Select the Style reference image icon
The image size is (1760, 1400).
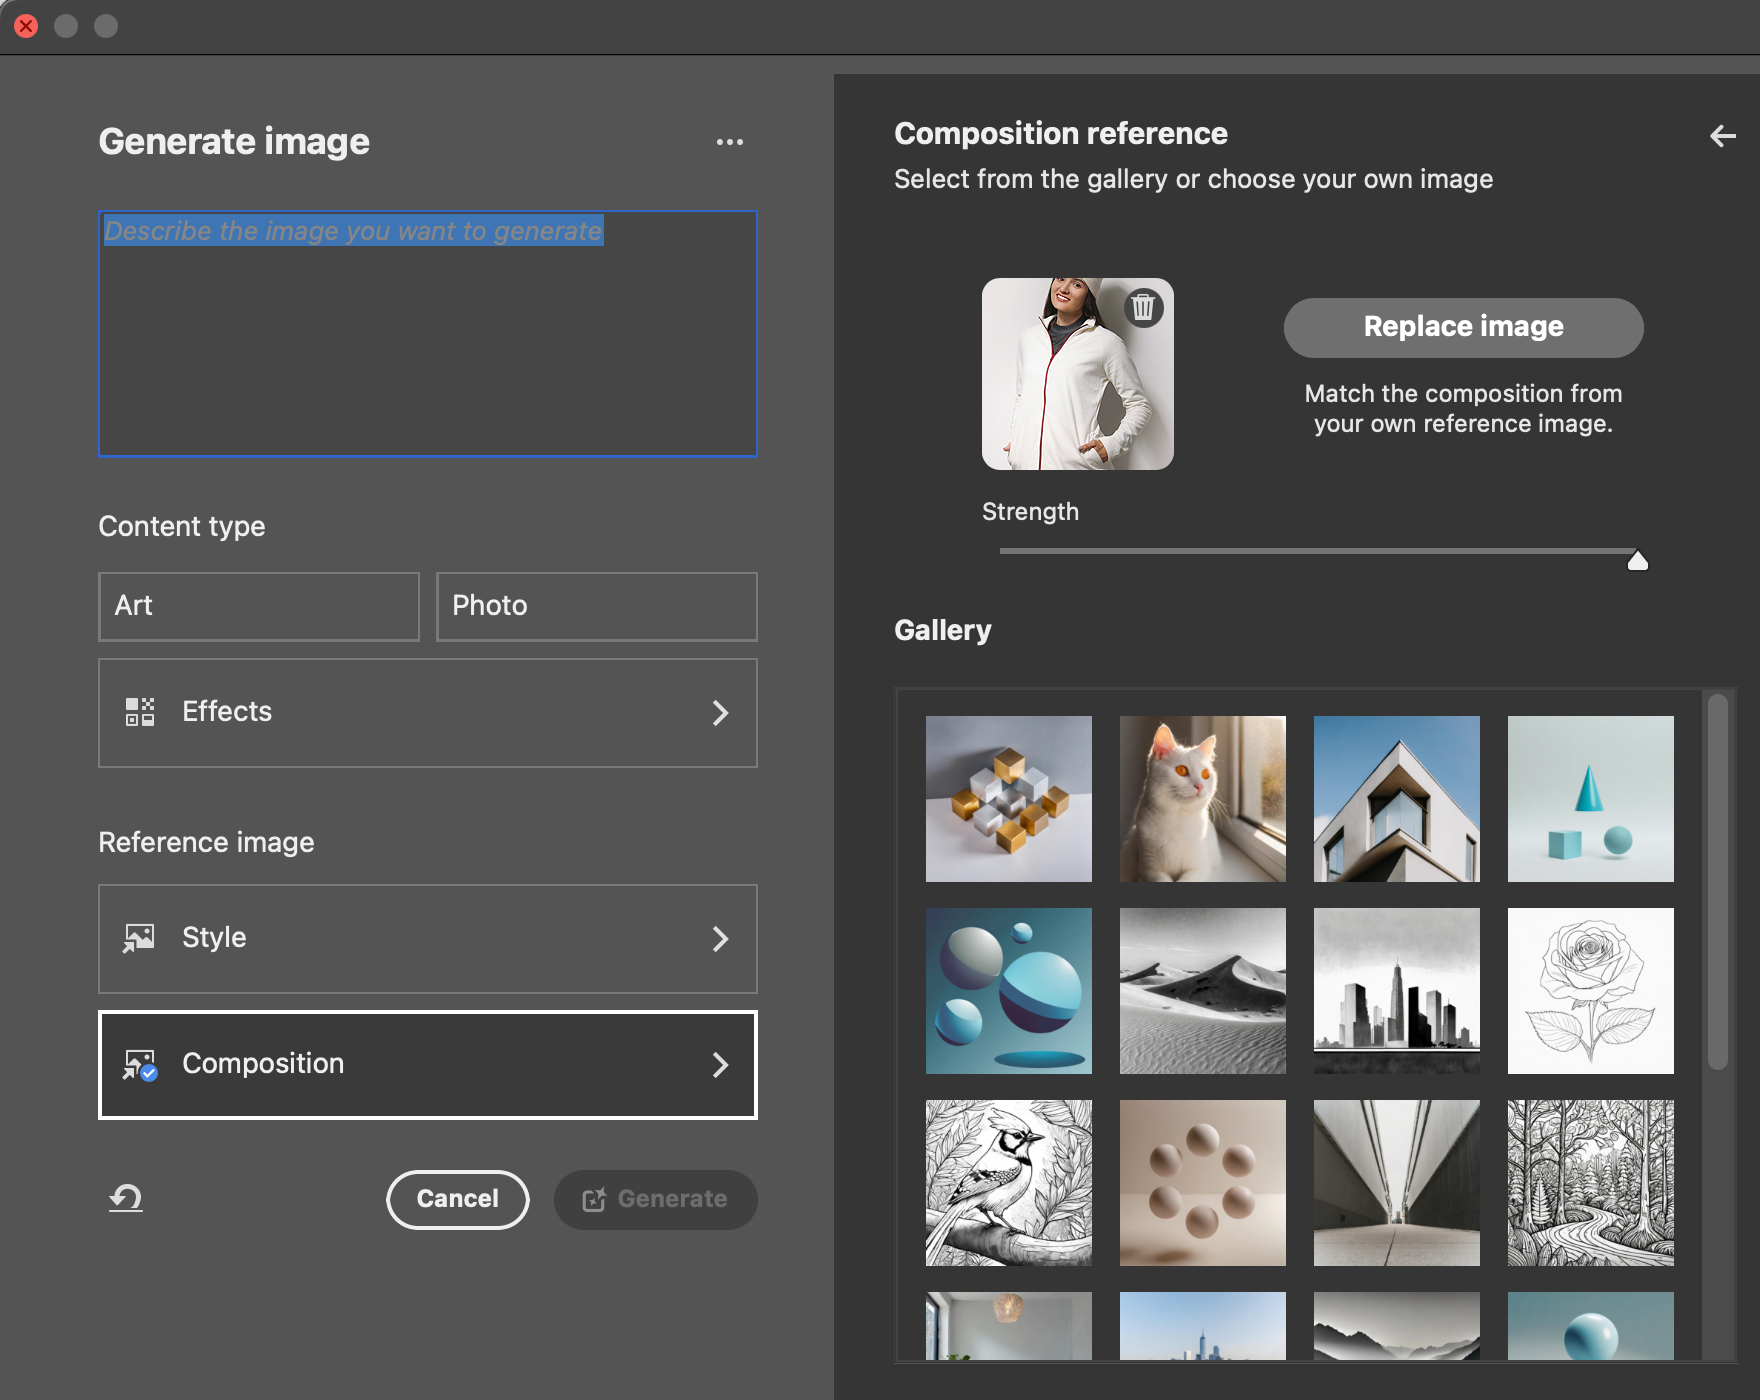(x=140, y=938)
